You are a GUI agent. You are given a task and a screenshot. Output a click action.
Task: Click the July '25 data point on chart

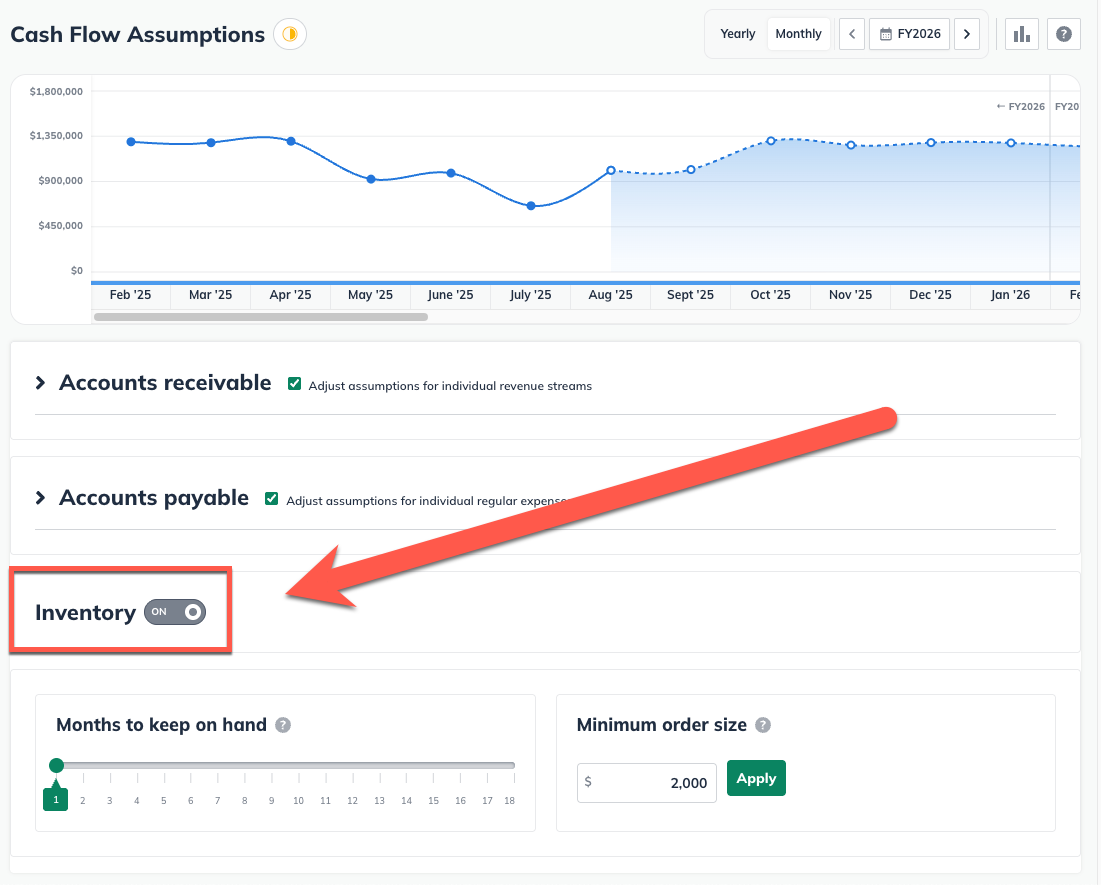click(x=531, y=206)
